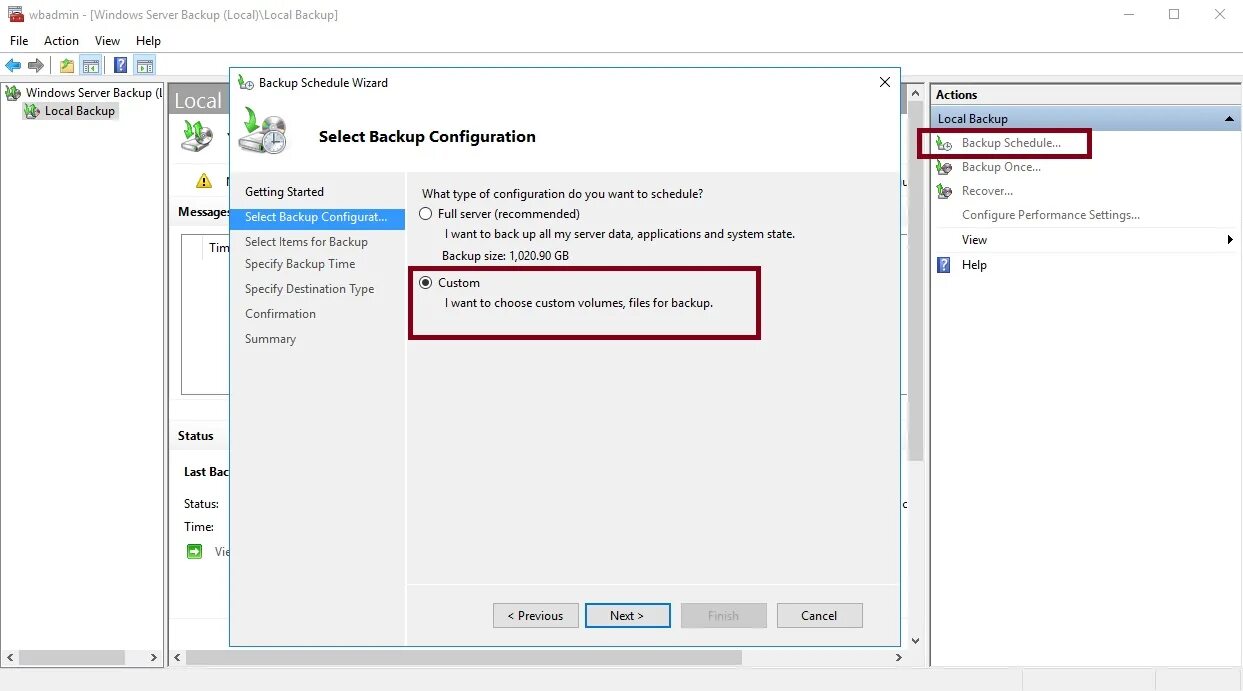1243x691 pixels.
Task: Click right scroll arrow of center pane
Action: (x=899, y=658)
